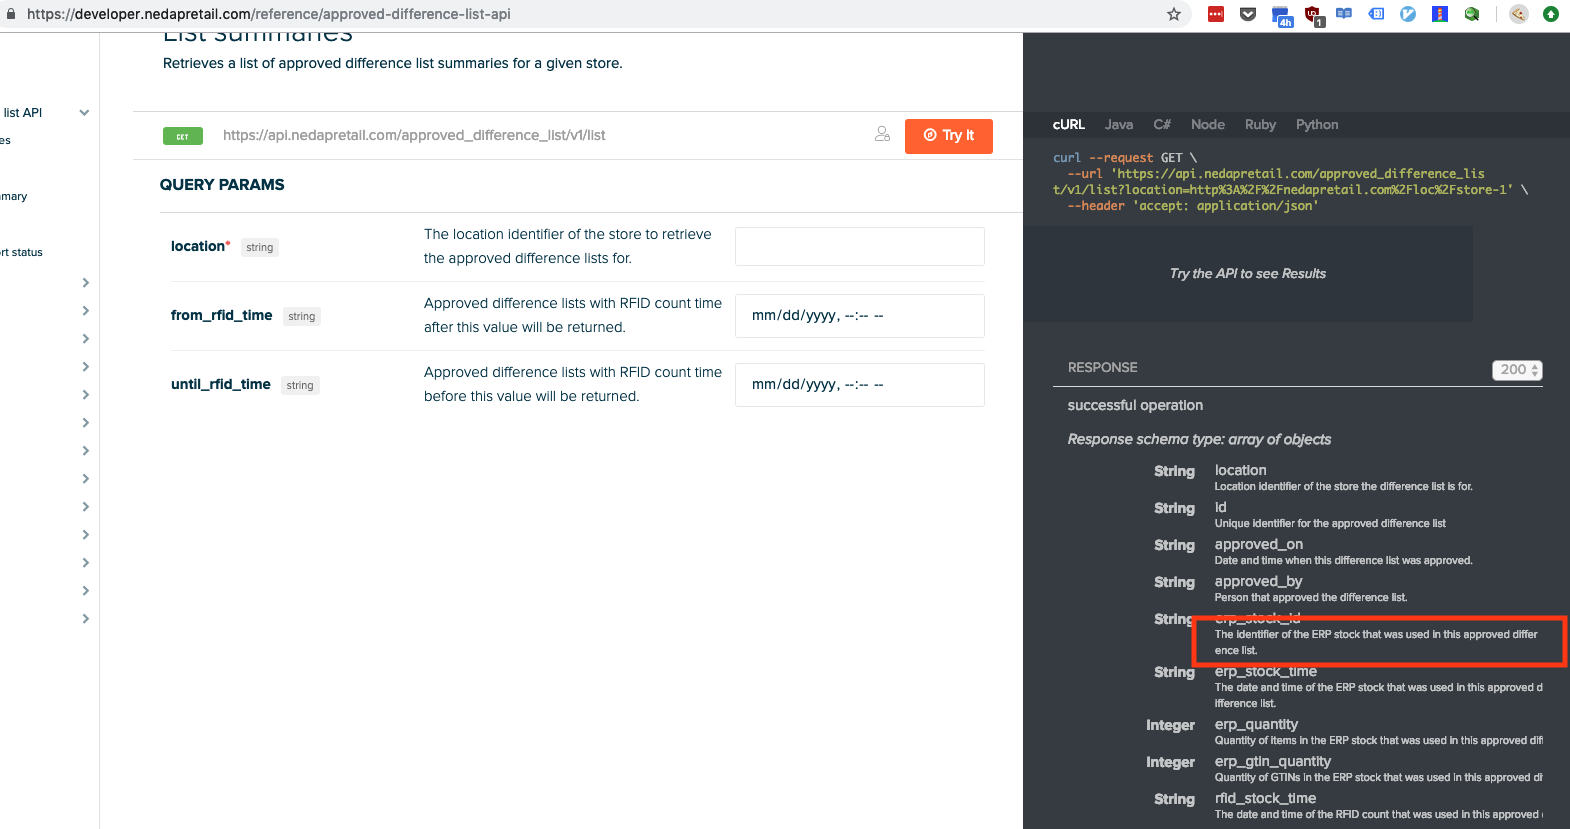This screenshot has width=1570, height=829.
Task: Select the Python code tab
Action: point(1317,125)
